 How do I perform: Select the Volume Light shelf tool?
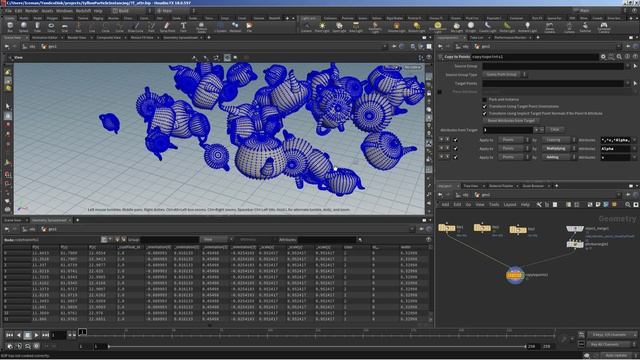[x=396, y=27]
